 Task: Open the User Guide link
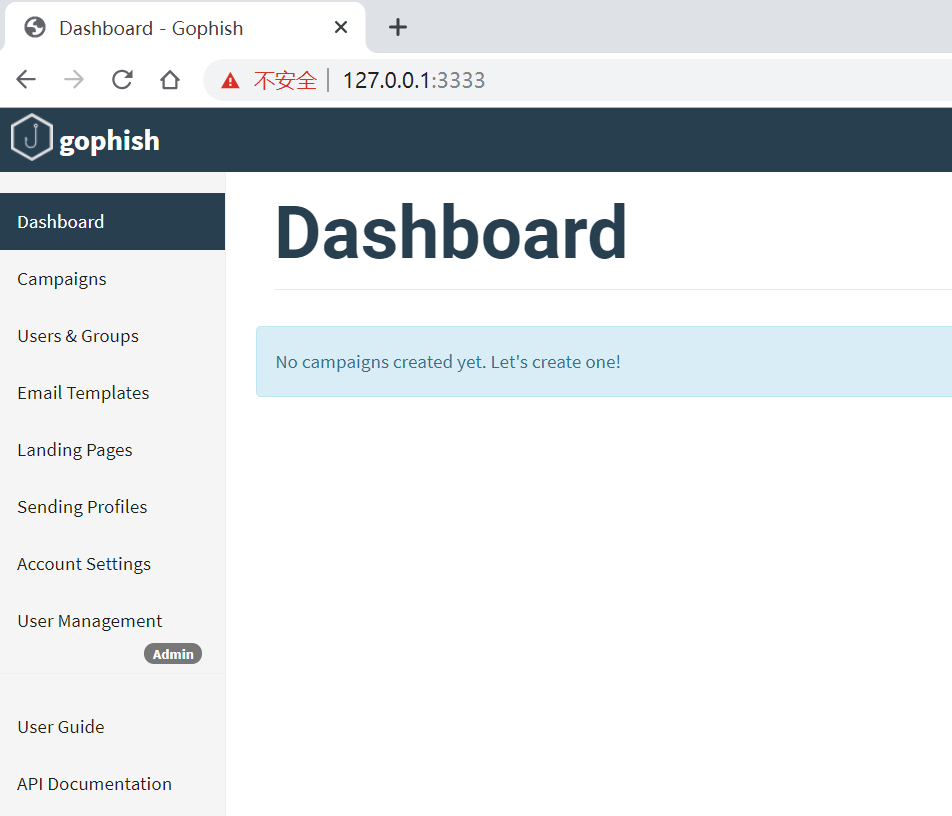click(112, 727)
